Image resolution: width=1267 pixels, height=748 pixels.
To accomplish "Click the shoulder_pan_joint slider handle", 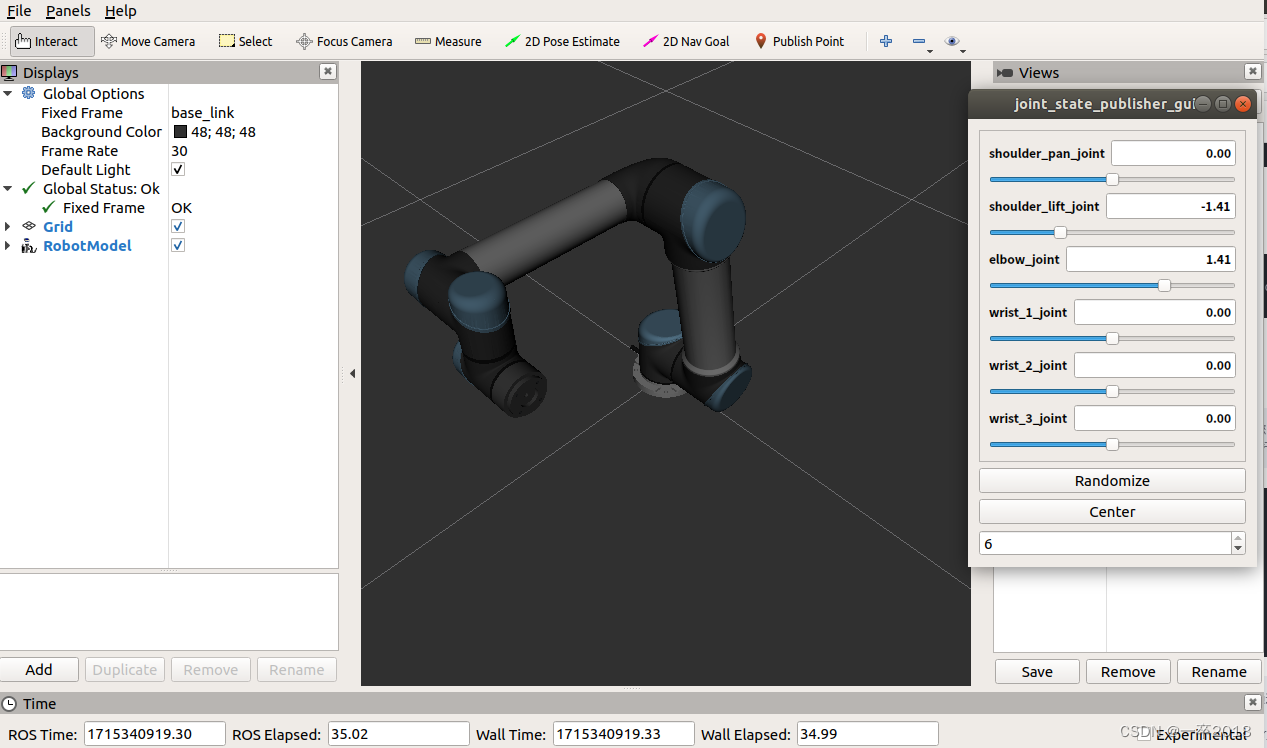I will pos(1112,180).
